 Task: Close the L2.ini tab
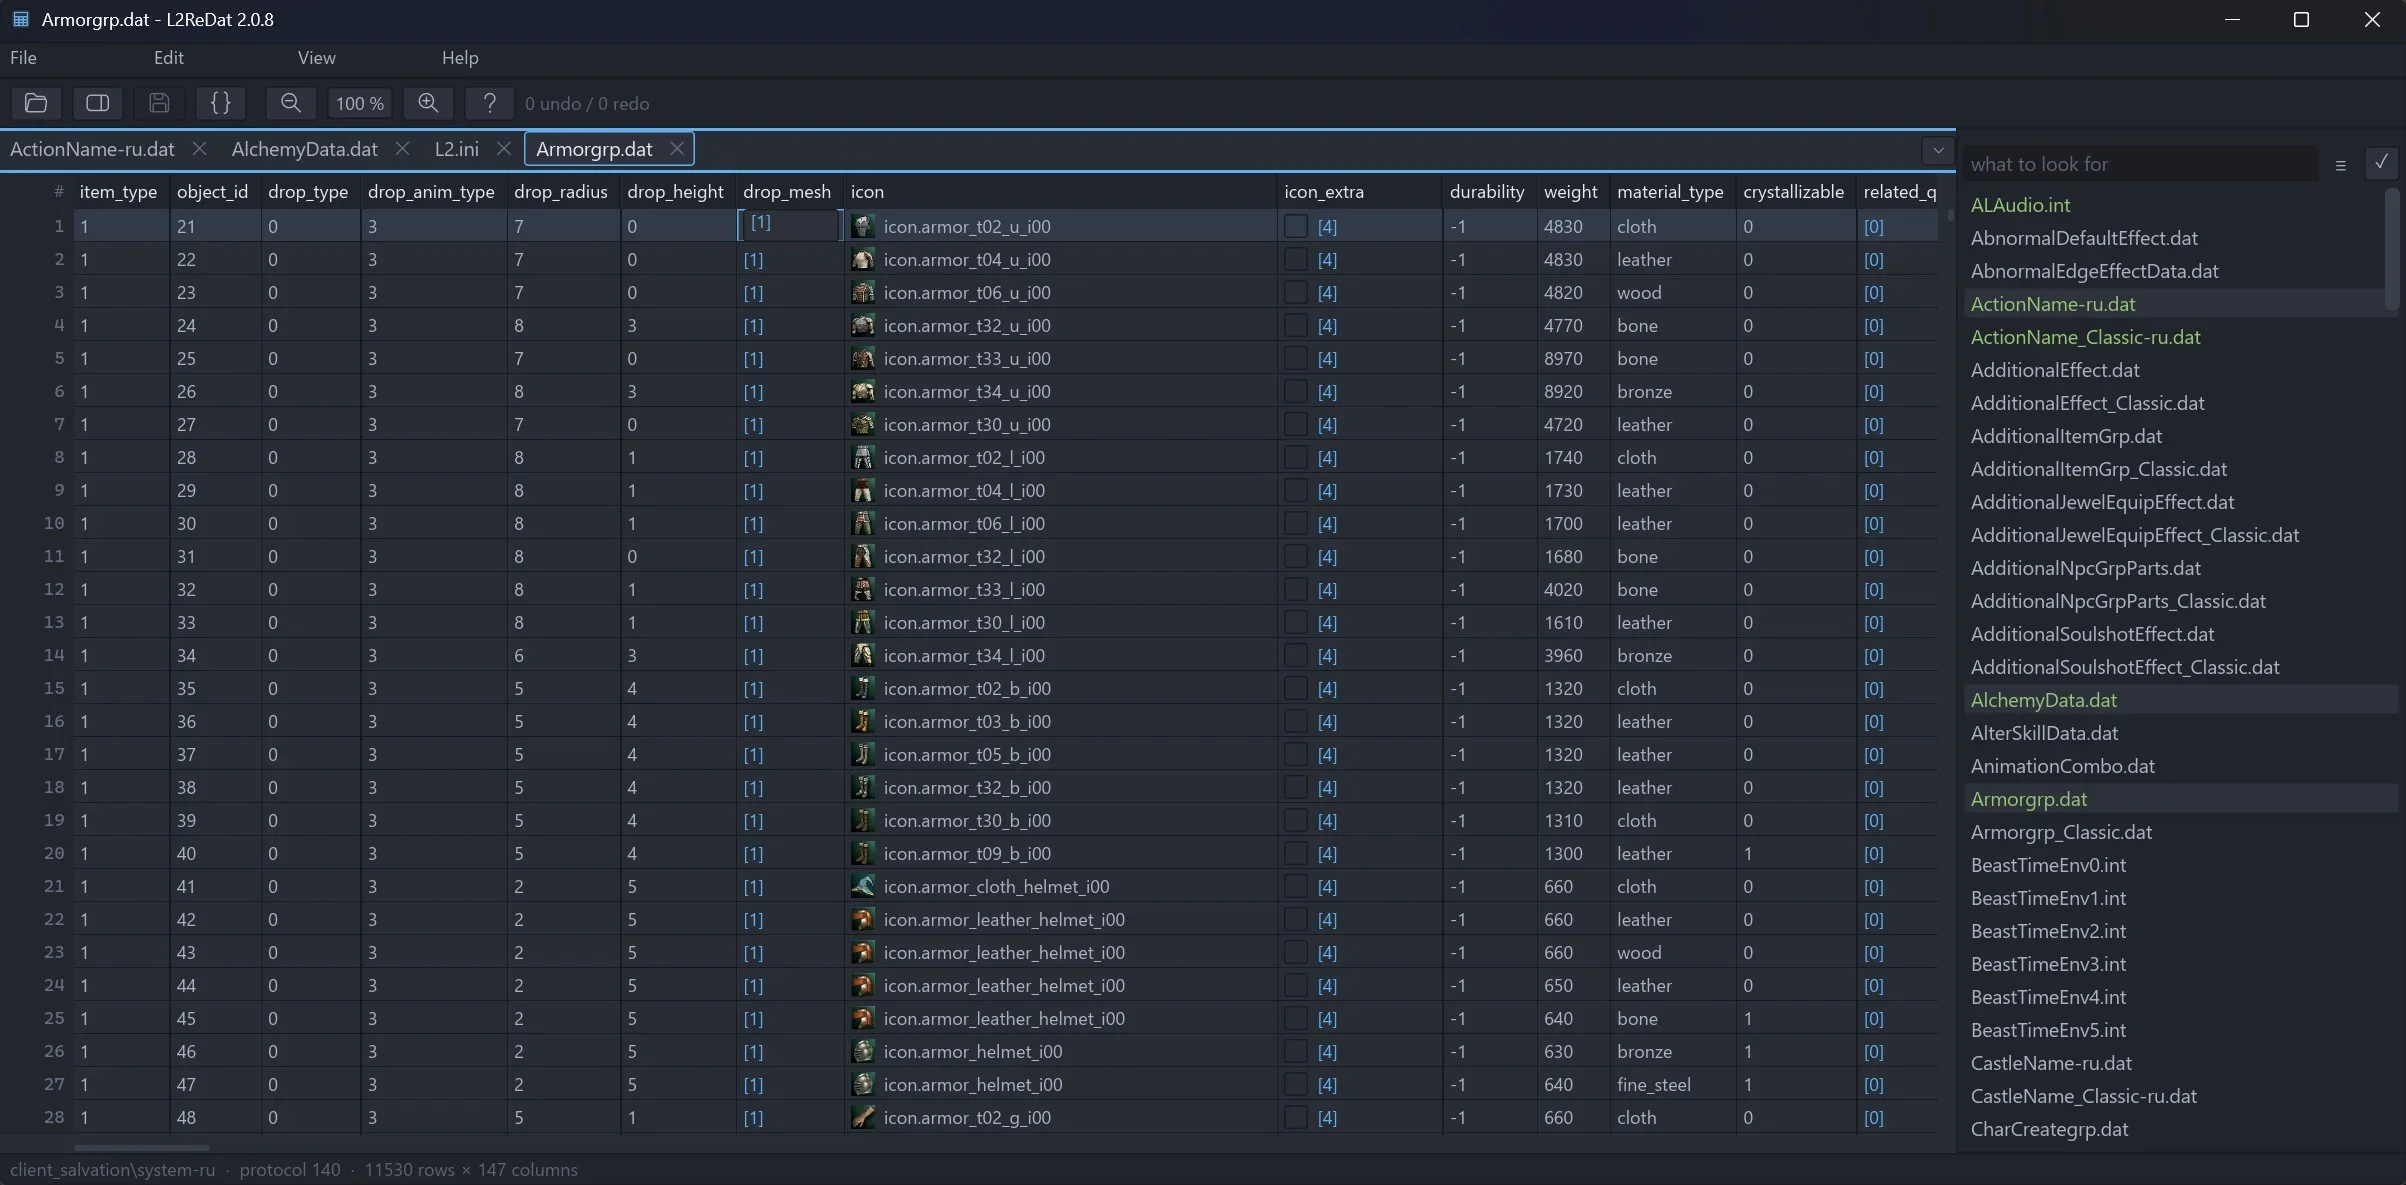point(504,149)
